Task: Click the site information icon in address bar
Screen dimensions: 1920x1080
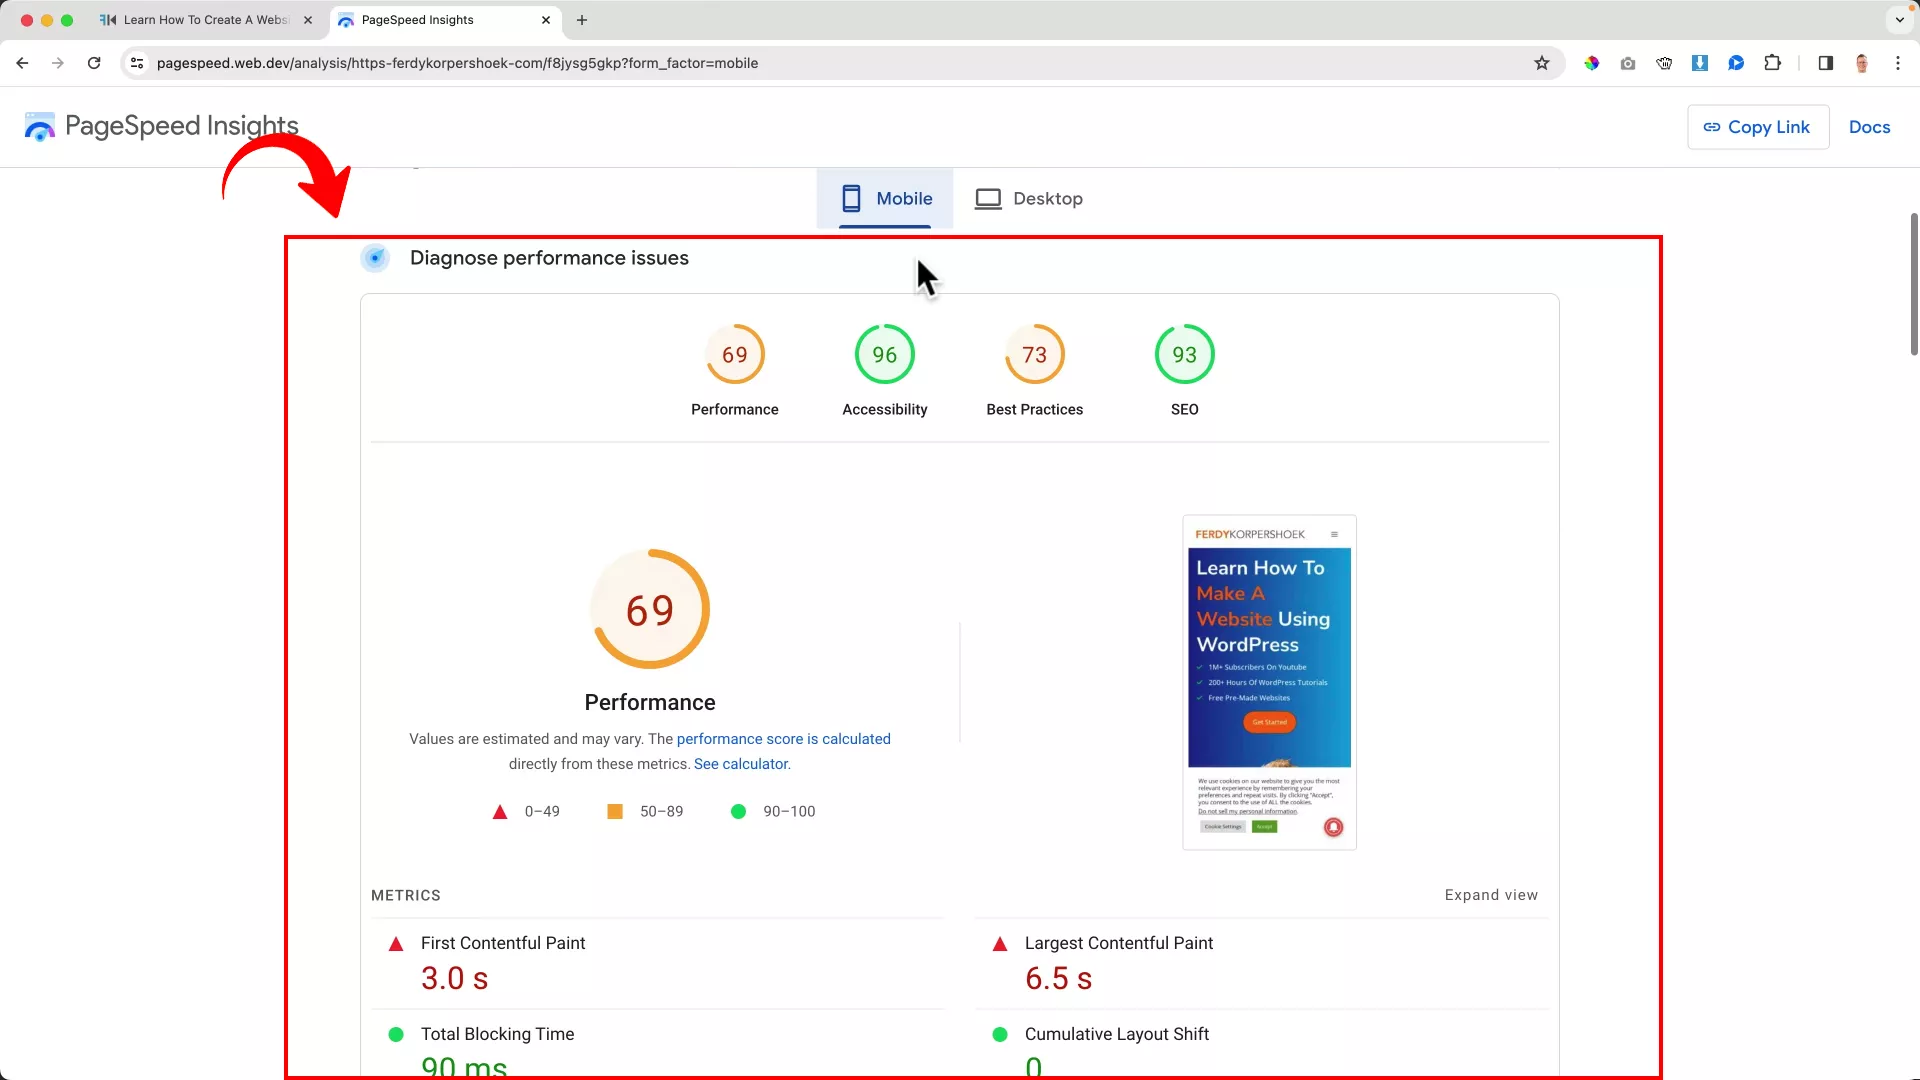Action: [136, 62]
